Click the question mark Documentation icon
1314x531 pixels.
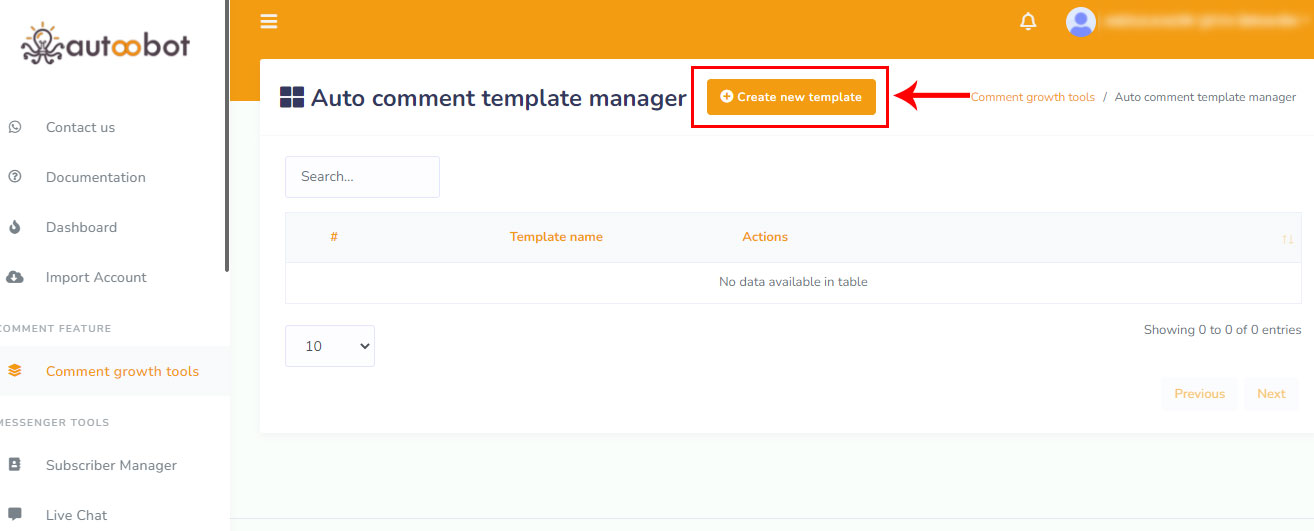coord(15,177)
